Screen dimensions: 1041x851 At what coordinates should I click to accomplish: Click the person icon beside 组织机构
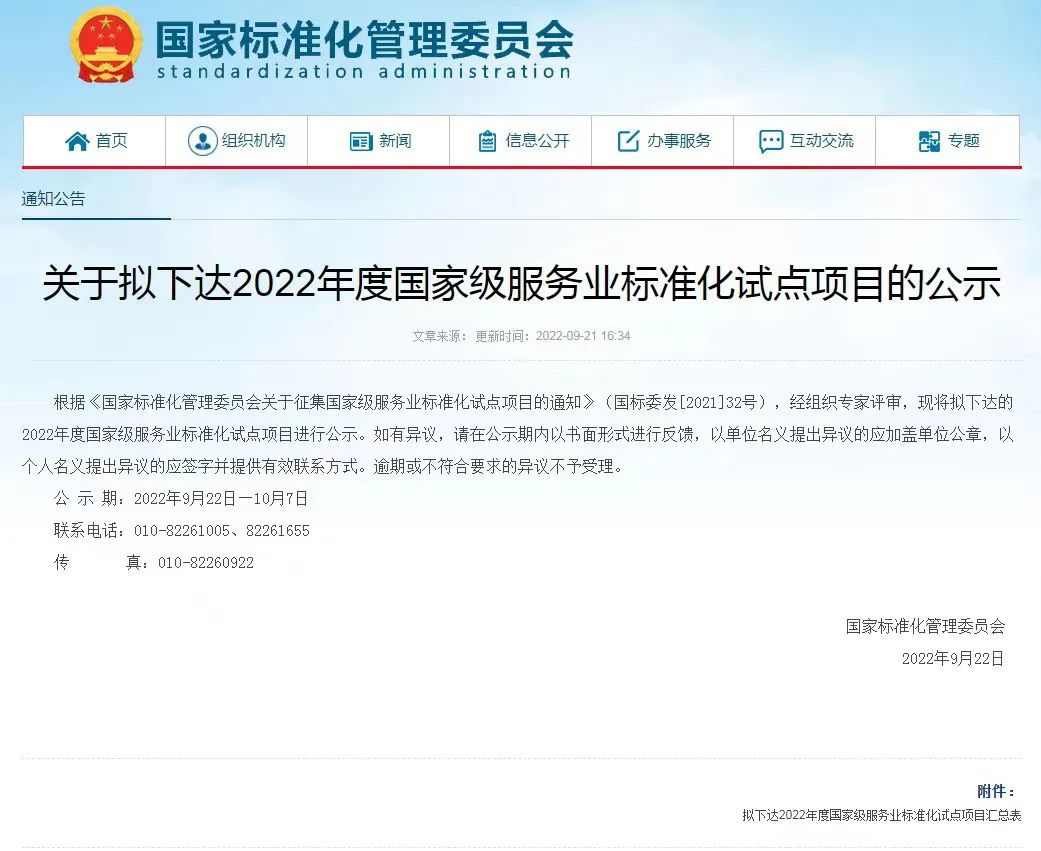tap(202, 141)
